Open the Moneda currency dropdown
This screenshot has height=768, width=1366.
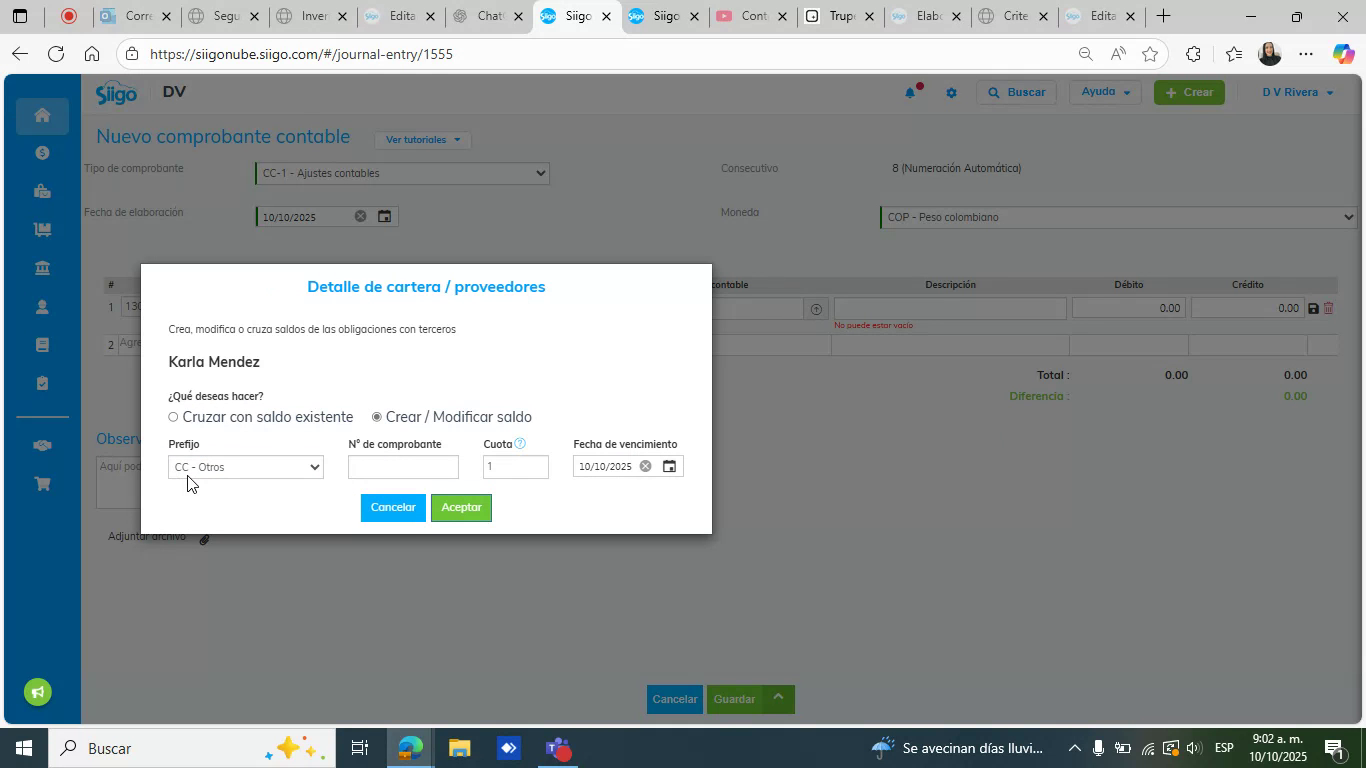(x=1118, y=217)
